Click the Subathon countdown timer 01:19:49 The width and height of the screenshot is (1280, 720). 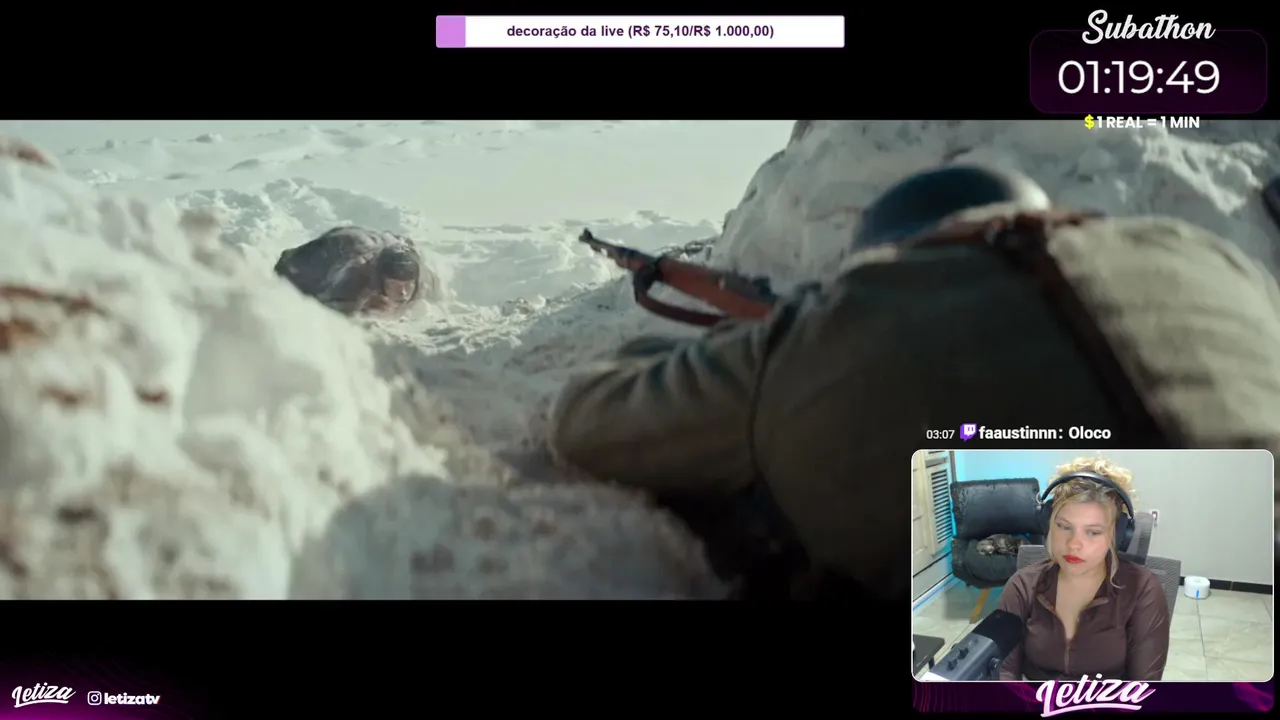[x=1139, y=78]
